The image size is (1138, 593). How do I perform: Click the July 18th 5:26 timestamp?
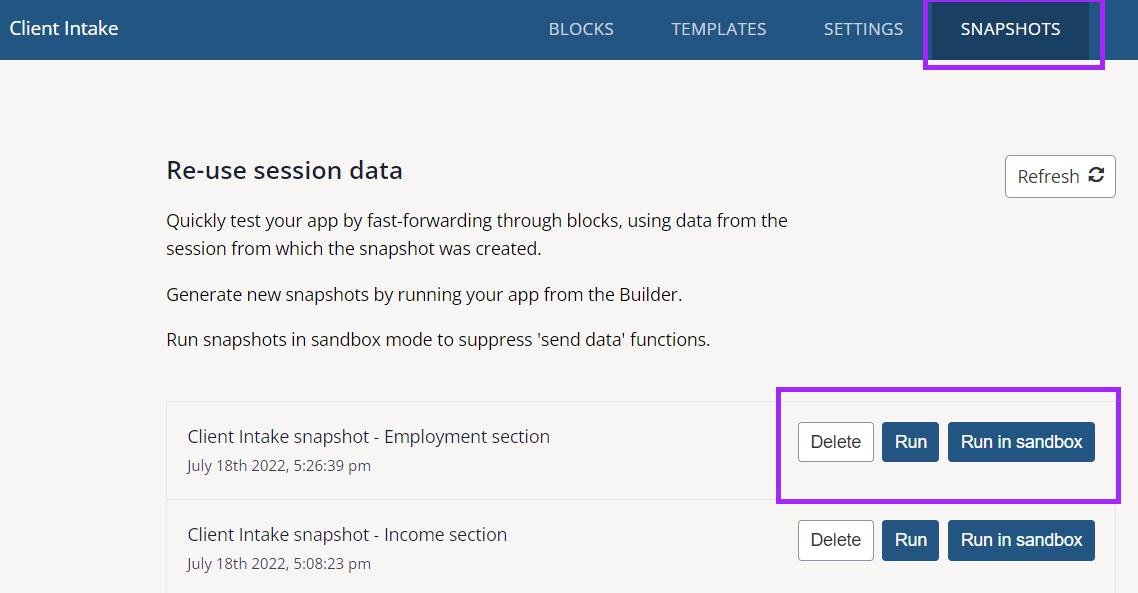tap(279, 465)
